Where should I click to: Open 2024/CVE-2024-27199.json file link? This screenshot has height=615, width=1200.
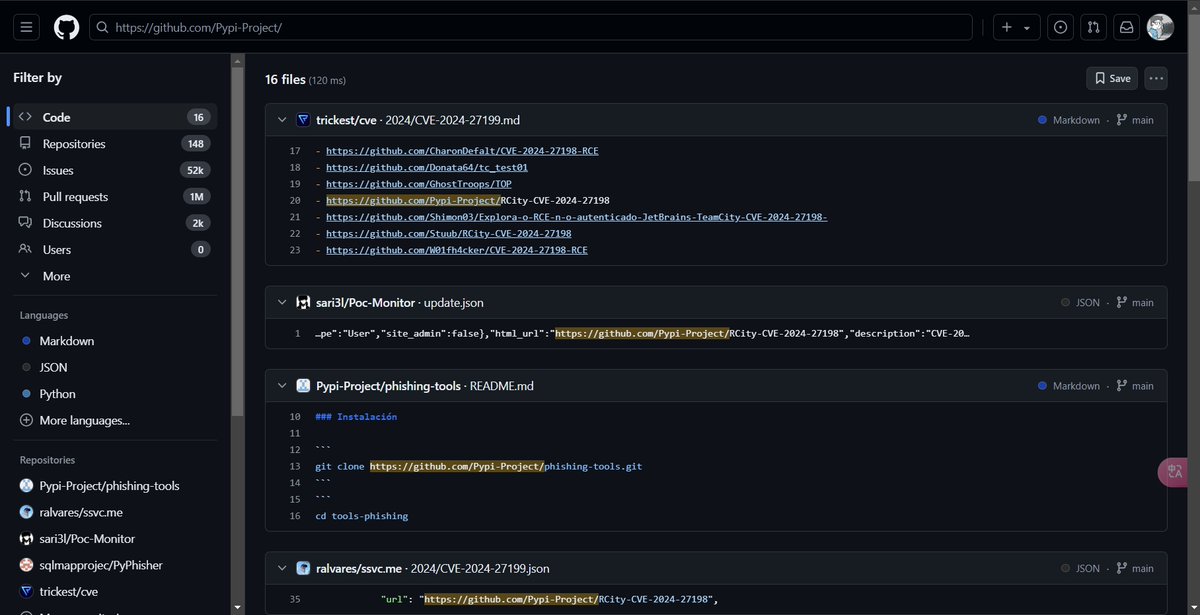479,568
